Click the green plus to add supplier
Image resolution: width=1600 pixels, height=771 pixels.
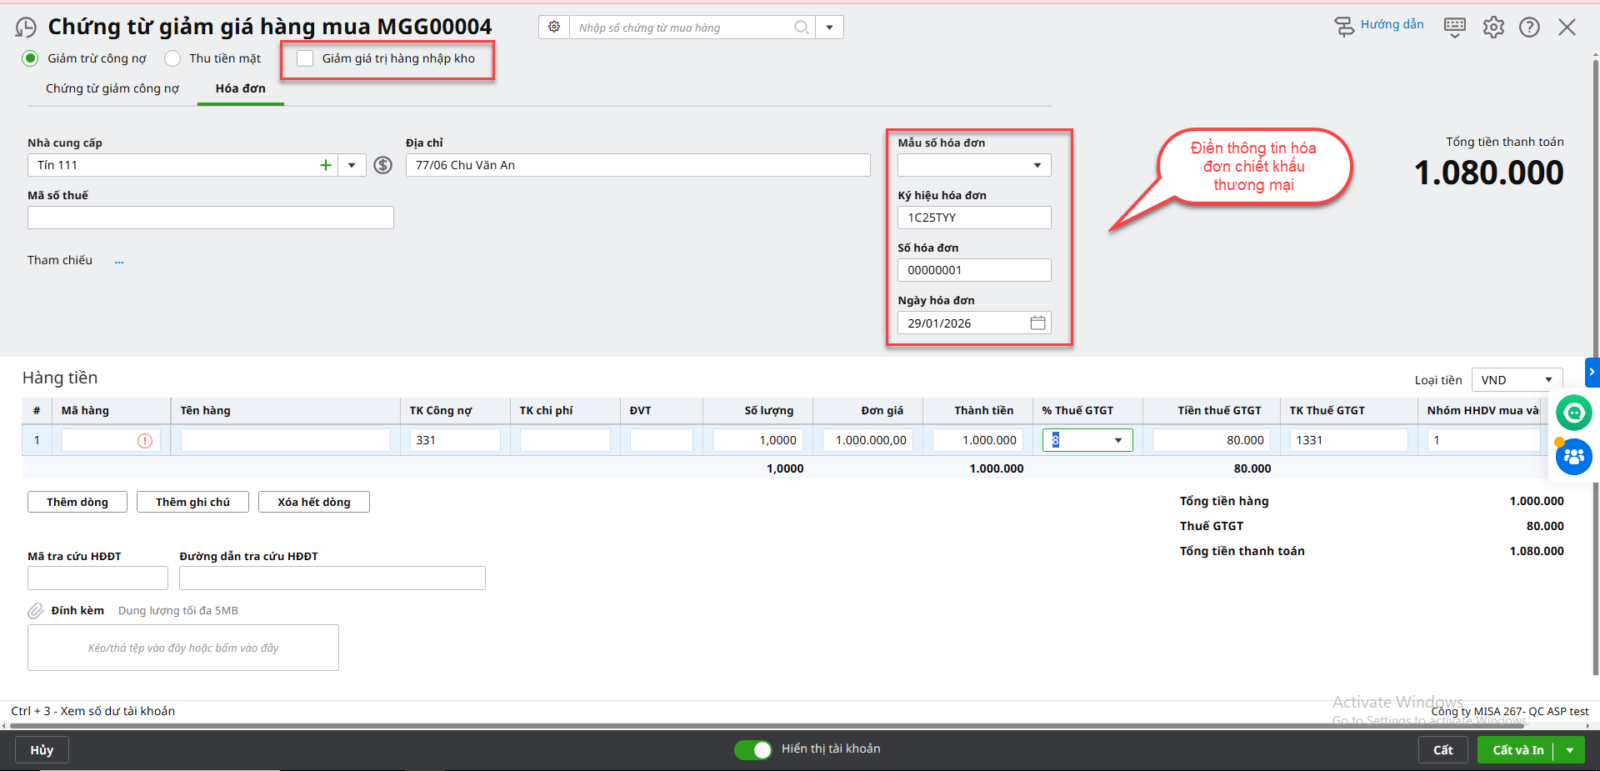[325, 165]
